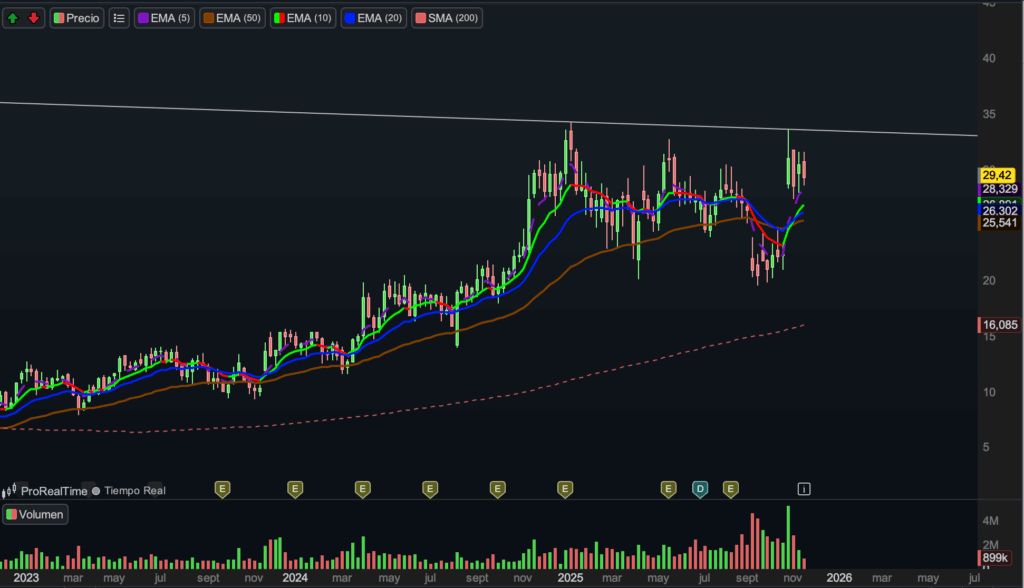Open the indicator list icon
Image resolution: width=1024 pixels, height=588 pixels.
118,18
